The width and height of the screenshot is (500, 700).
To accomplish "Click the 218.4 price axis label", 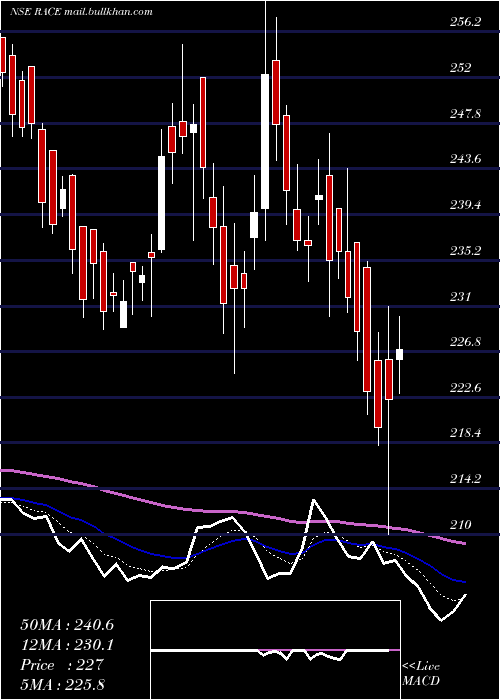I will coord(464,432).
